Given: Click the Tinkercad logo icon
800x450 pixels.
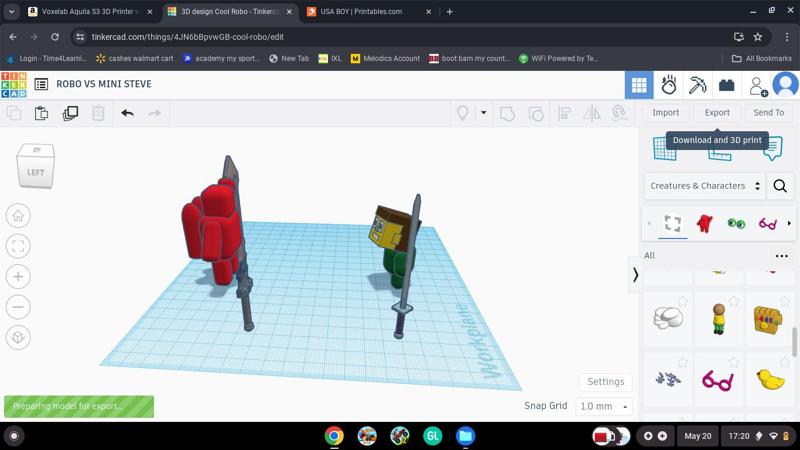Looking at the screenshot, I should pyautogui.click(x=14, y=84).
